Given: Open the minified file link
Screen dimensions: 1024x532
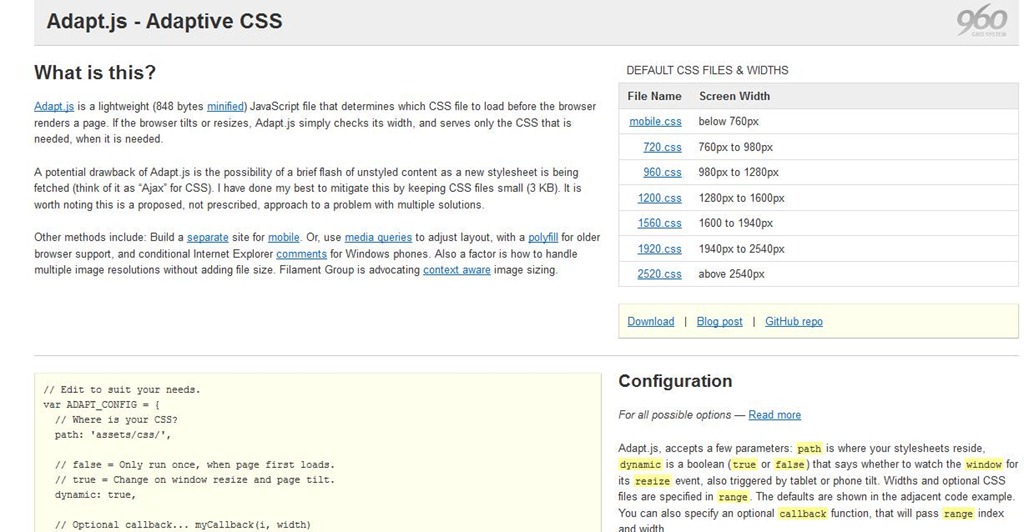Looking at the screenshot, I should (x=225, y=106).
